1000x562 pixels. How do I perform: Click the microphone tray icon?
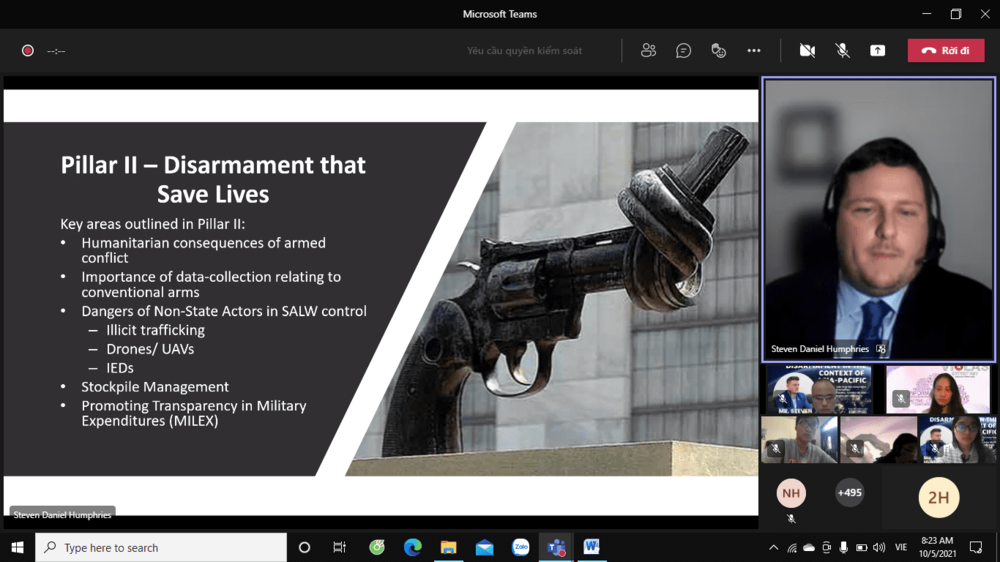tap(843, 547)
